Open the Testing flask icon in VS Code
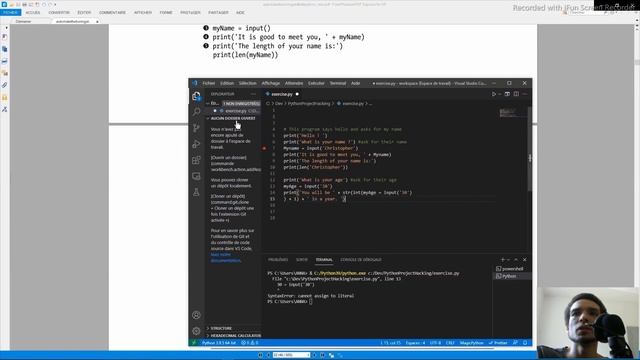640x360 pixels. tap(196, 192)
